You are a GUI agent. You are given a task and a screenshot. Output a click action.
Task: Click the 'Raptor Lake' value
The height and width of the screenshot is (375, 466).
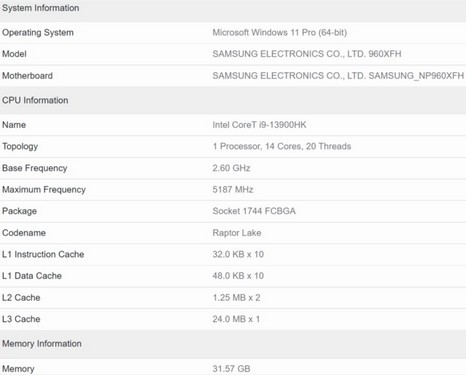pos(237,233)
